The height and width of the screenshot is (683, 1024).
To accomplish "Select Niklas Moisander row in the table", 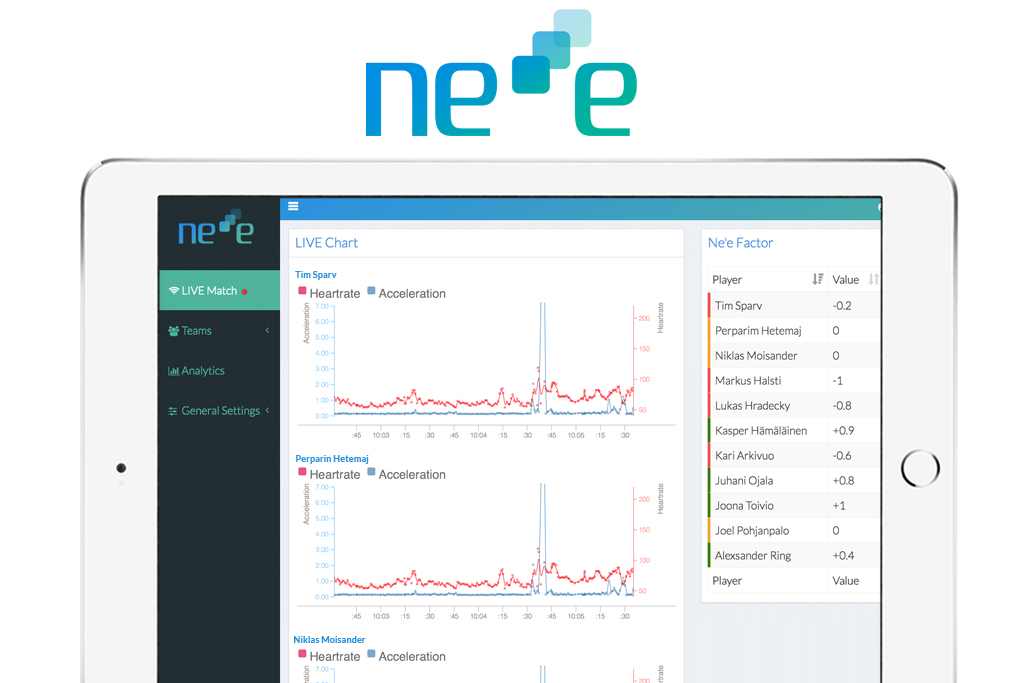I will coord(794,355).
